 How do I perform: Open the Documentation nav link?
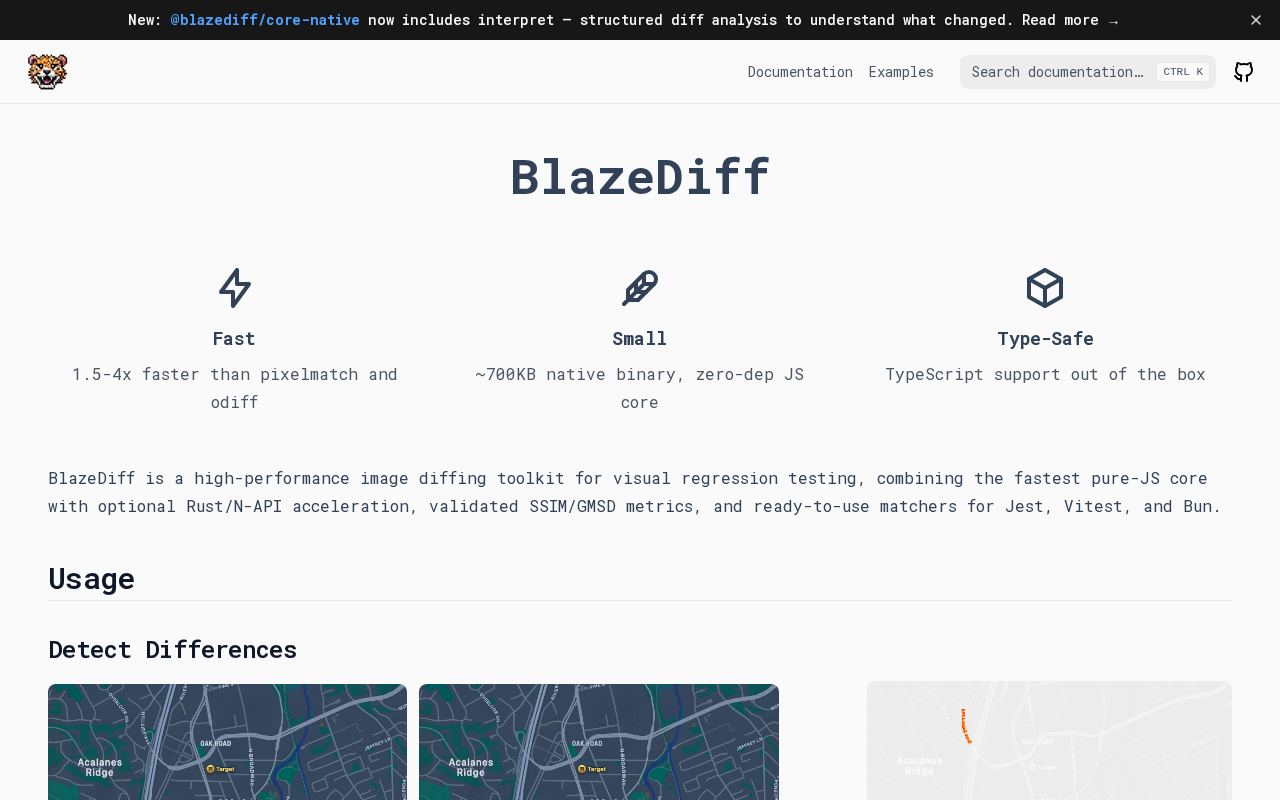point(800,72)
